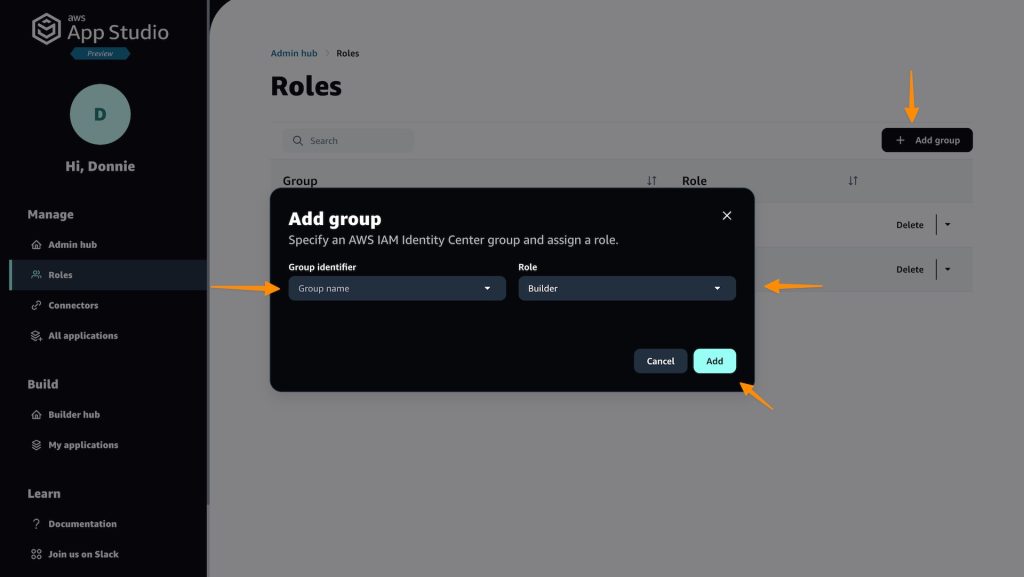Viewport: 1024px width, 577px height.
Task: Click the Admin hub home icon
Action: [37, 245]
